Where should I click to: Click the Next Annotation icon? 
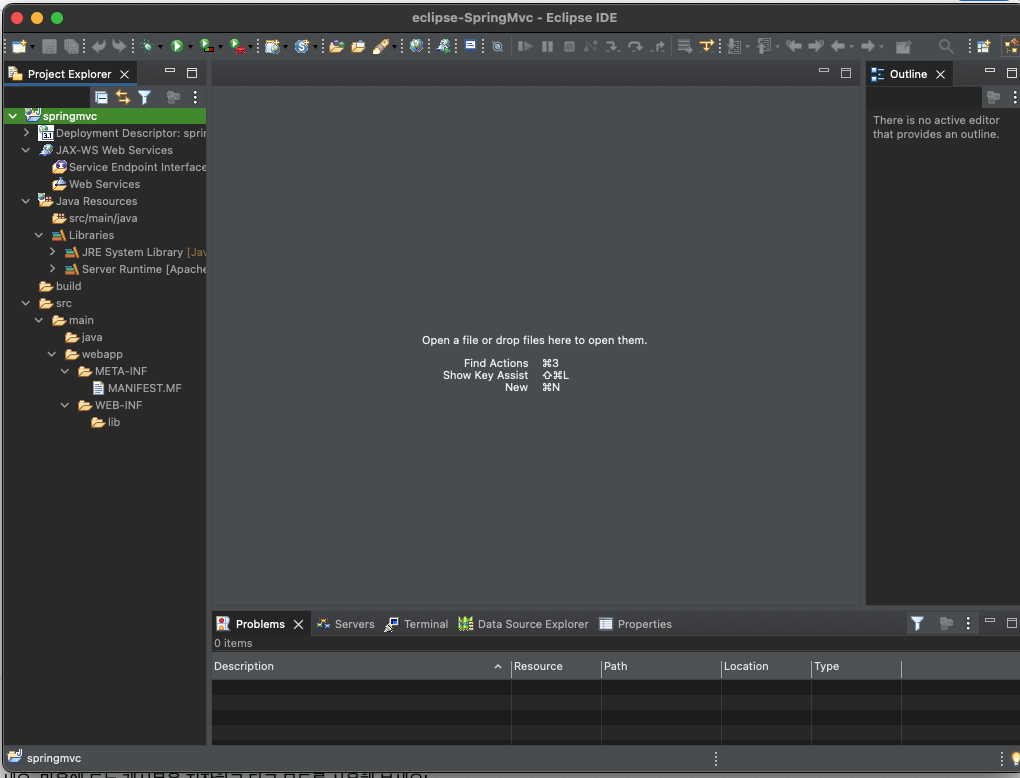[x=734, y=46]
